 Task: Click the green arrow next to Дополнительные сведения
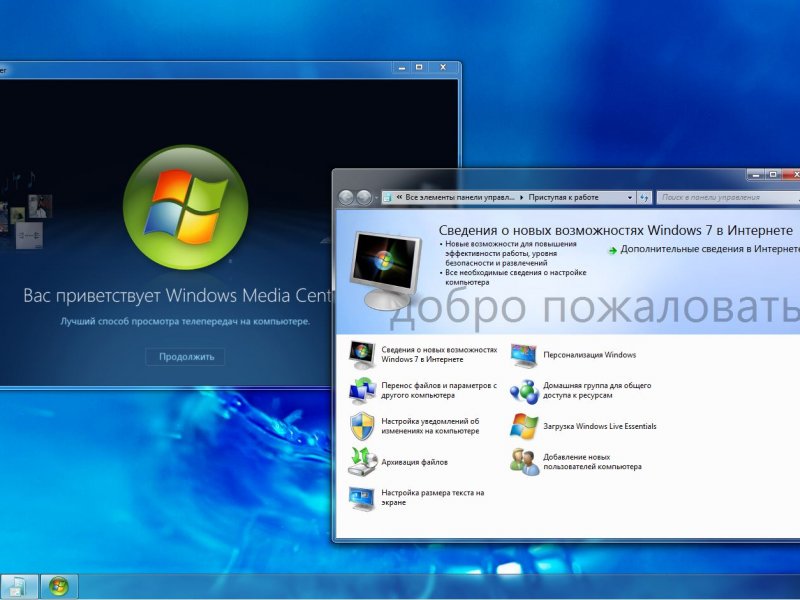point(613,251)
